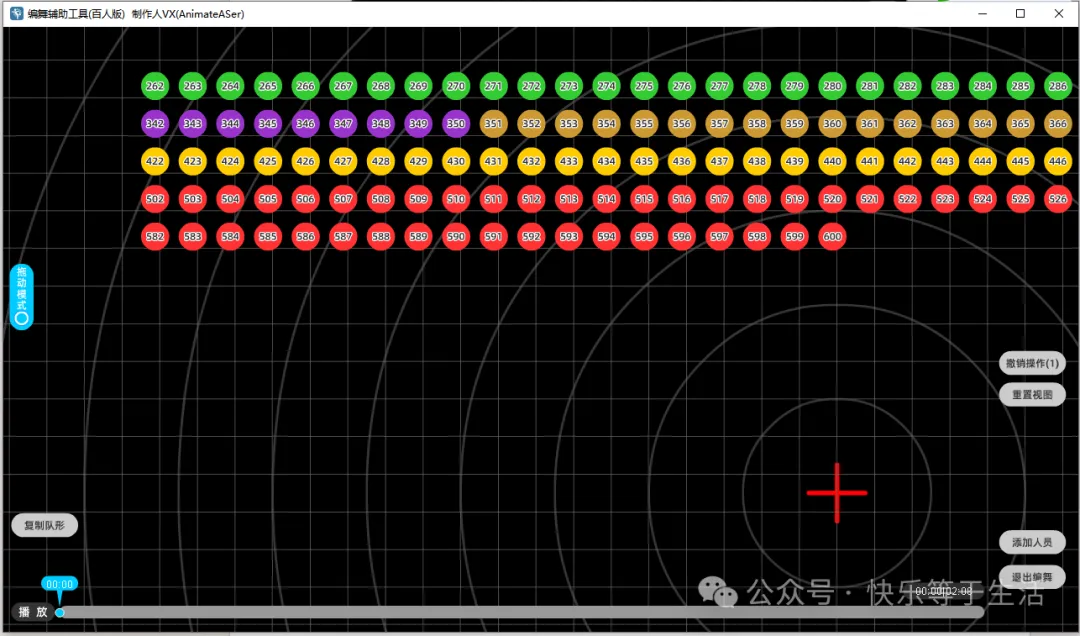Click the gray timeline track bar
This screenshot has height=636, width=1080.
(522, 613)
